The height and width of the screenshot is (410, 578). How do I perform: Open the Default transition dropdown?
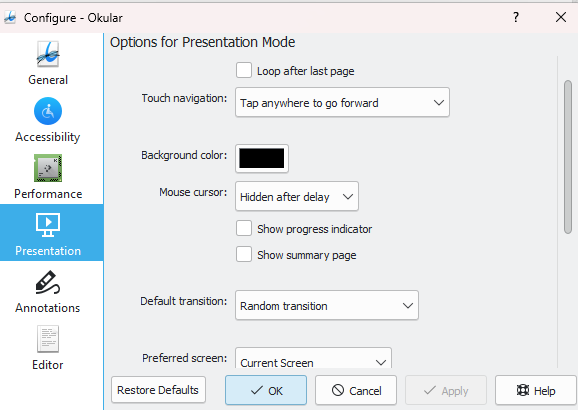coord(327,305)
